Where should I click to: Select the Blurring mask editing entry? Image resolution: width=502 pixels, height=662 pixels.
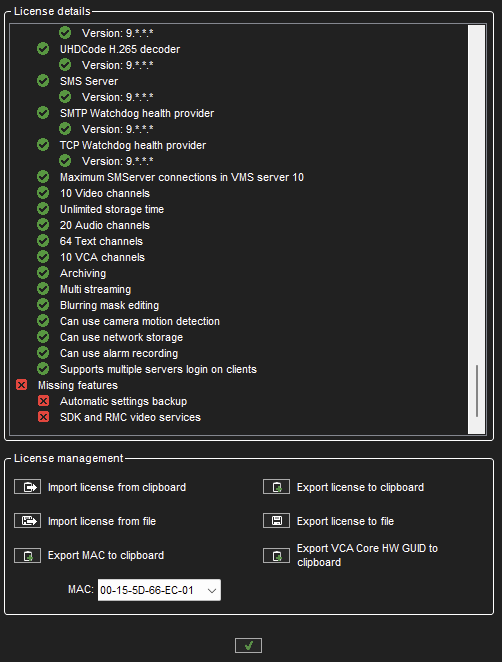coord(109,305)
